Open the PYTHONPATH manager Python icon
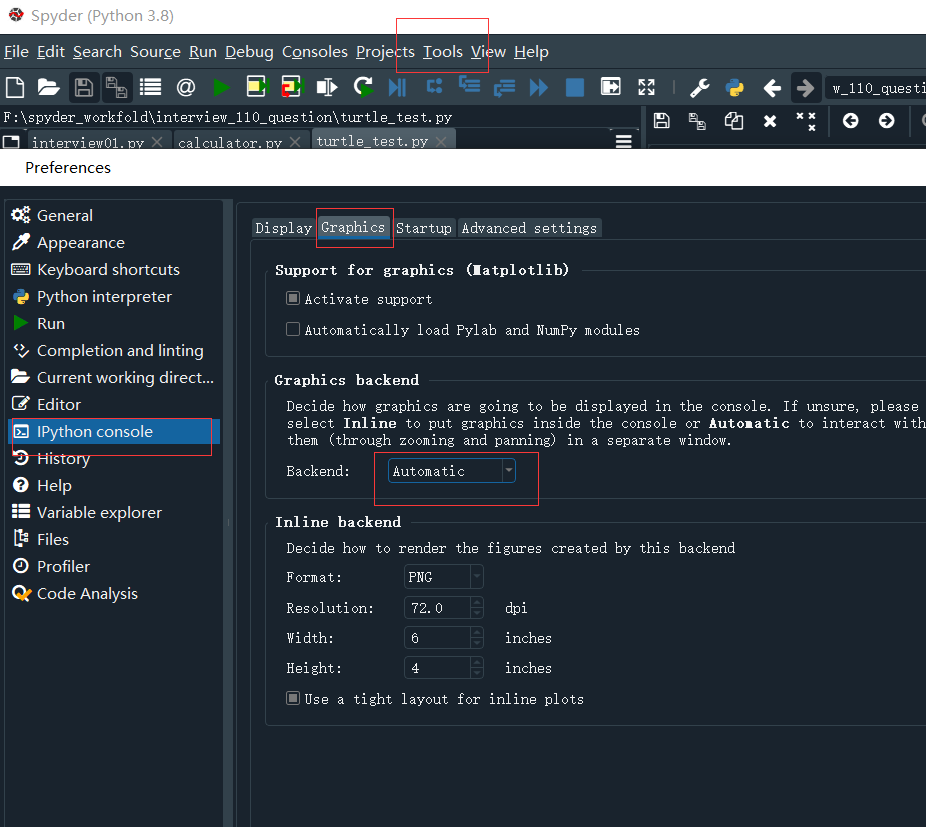The height and width of the screenshot is (827, 926). 735,87
